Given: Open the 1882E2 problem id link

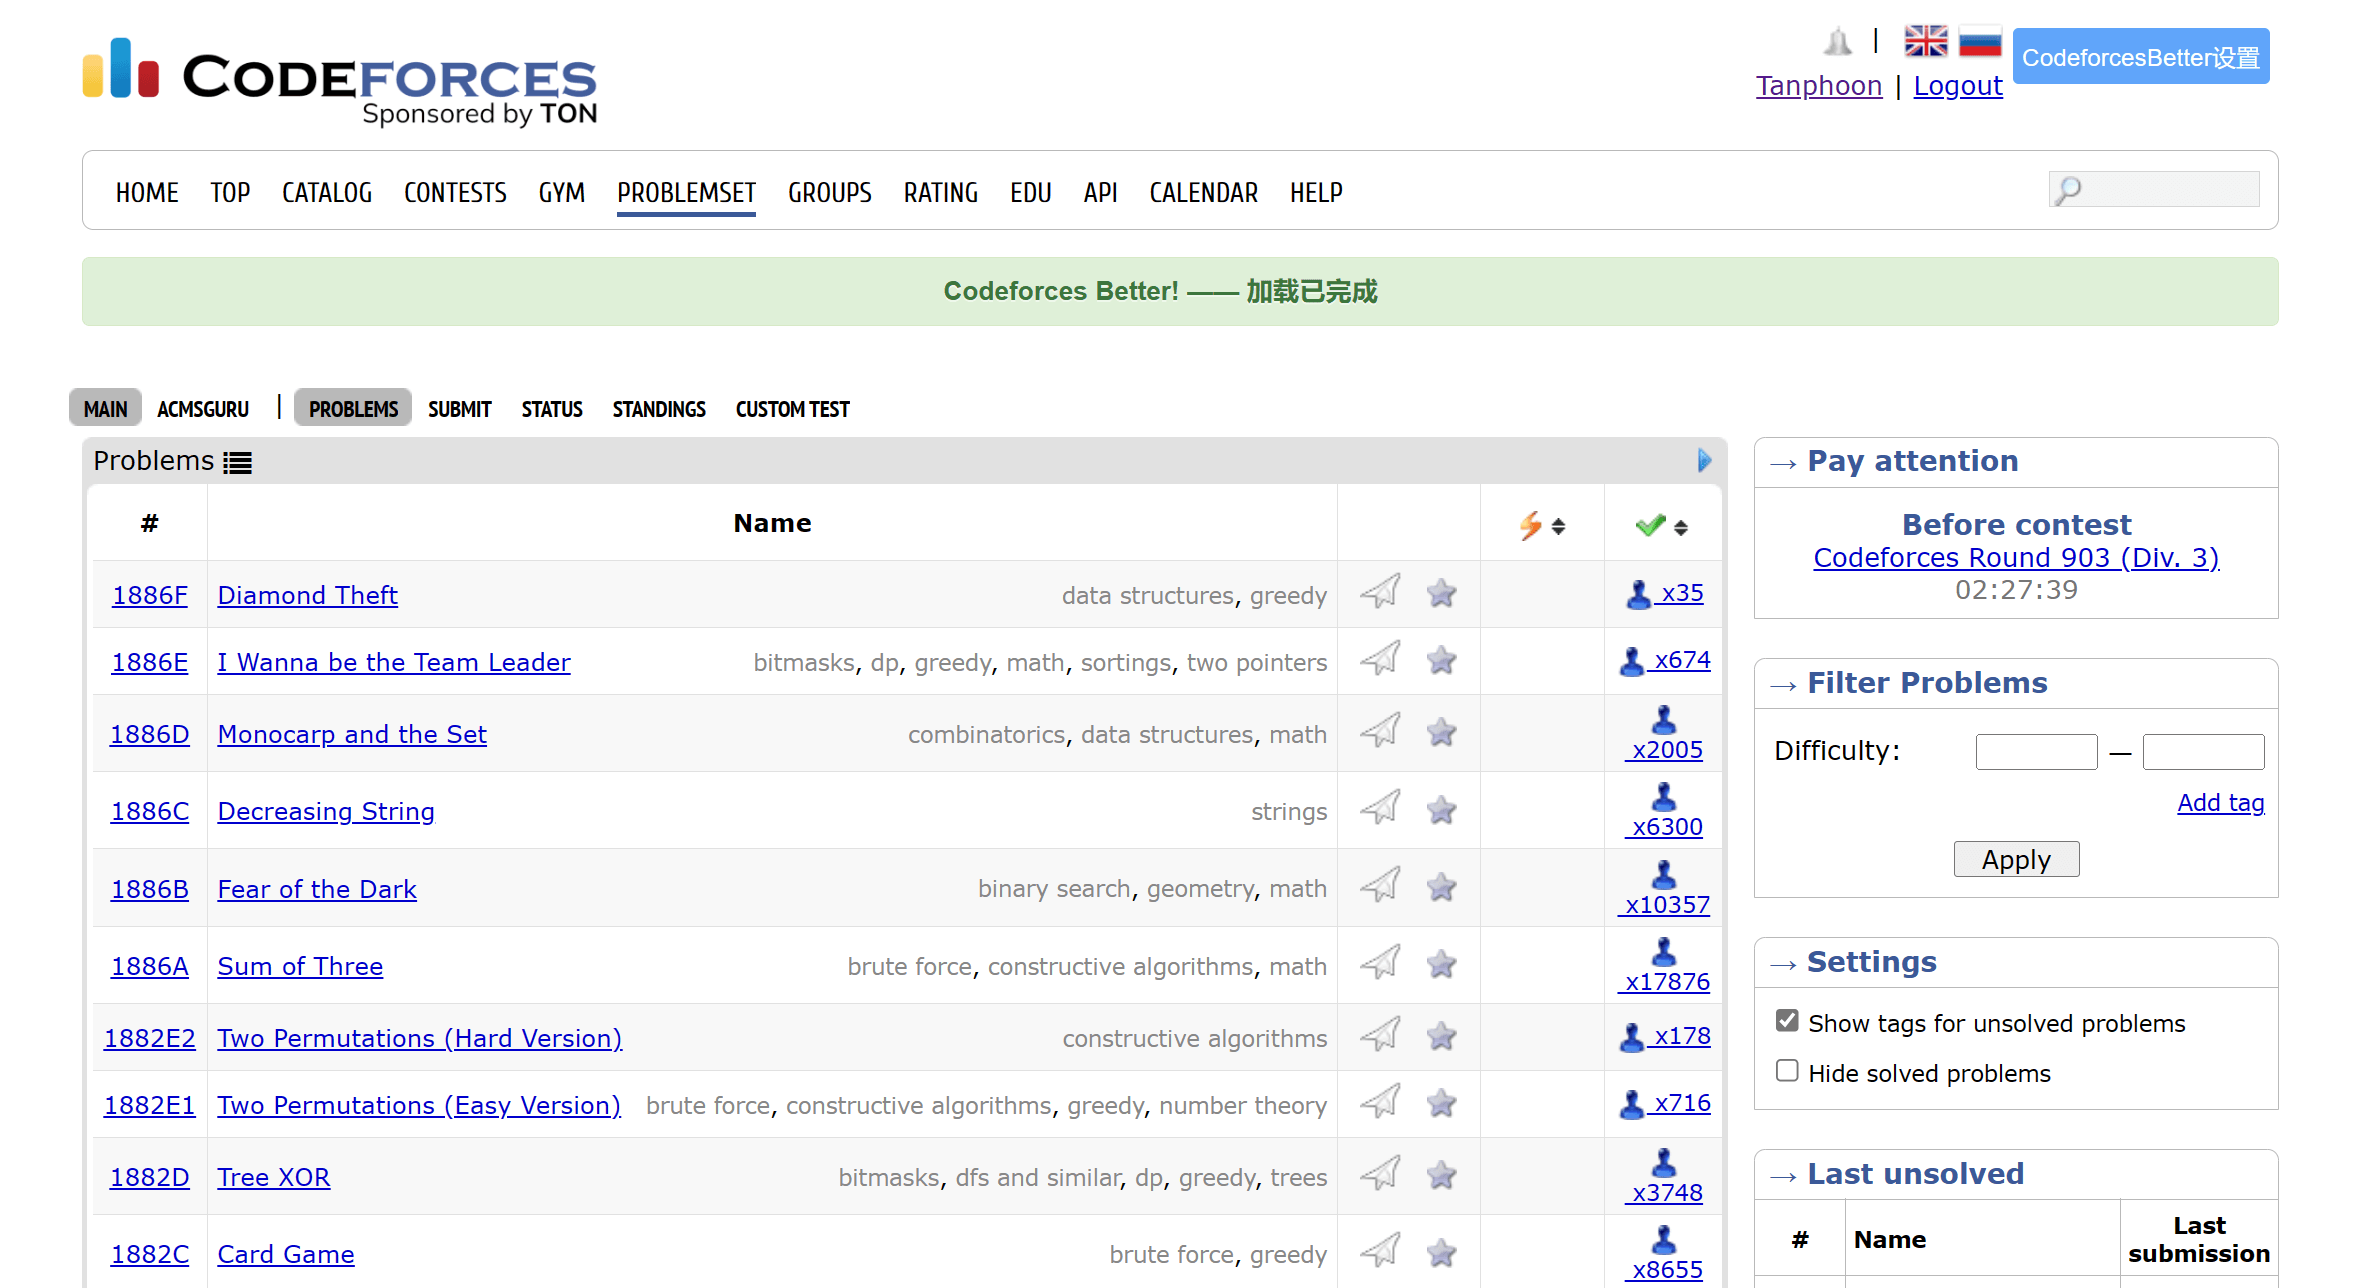Looking at the screenshot, I should tap(150, 1038).
